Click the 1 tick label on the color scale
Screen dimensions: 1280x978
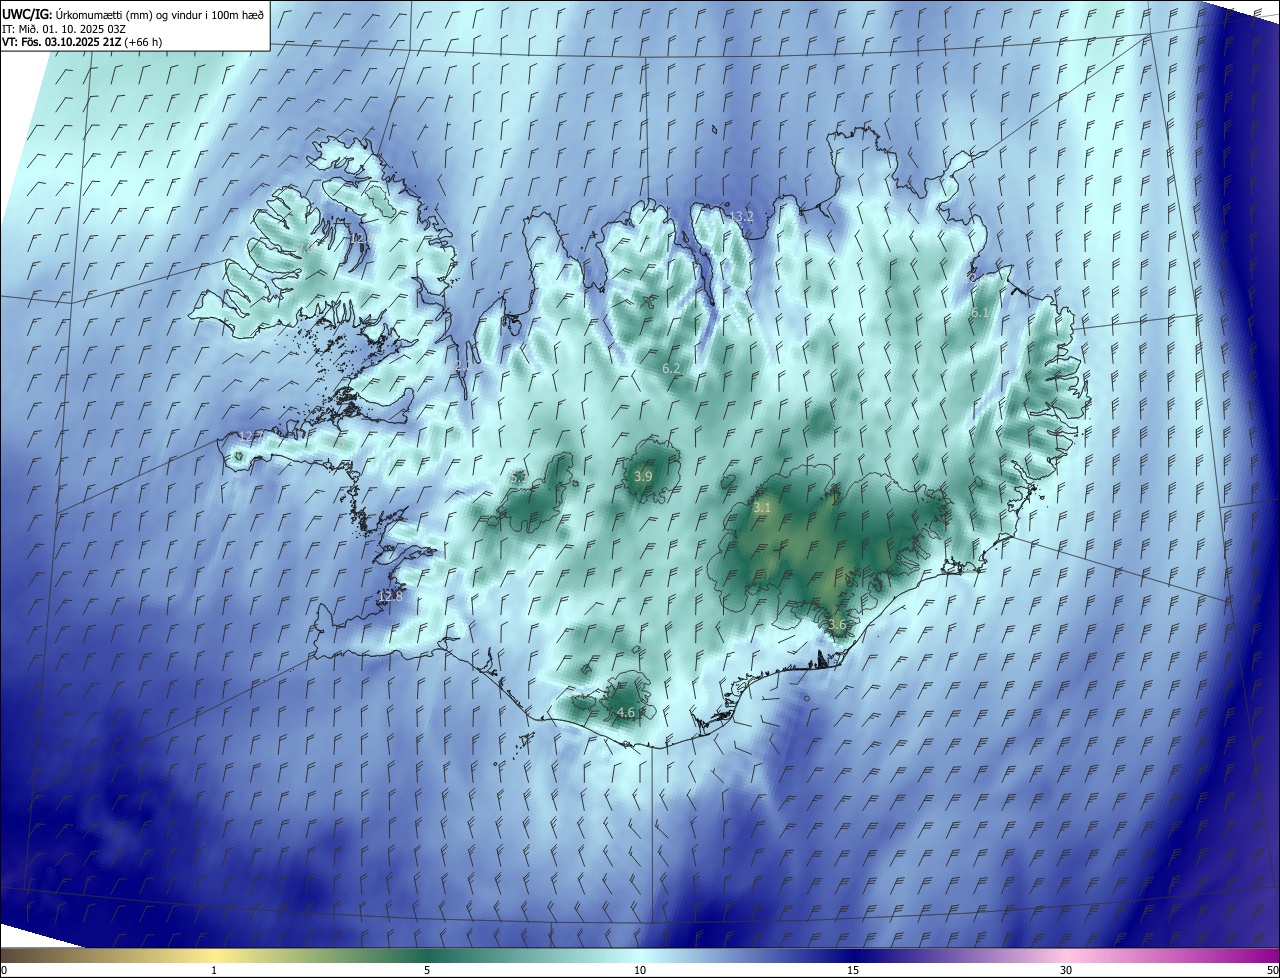(x=214, y=970)
